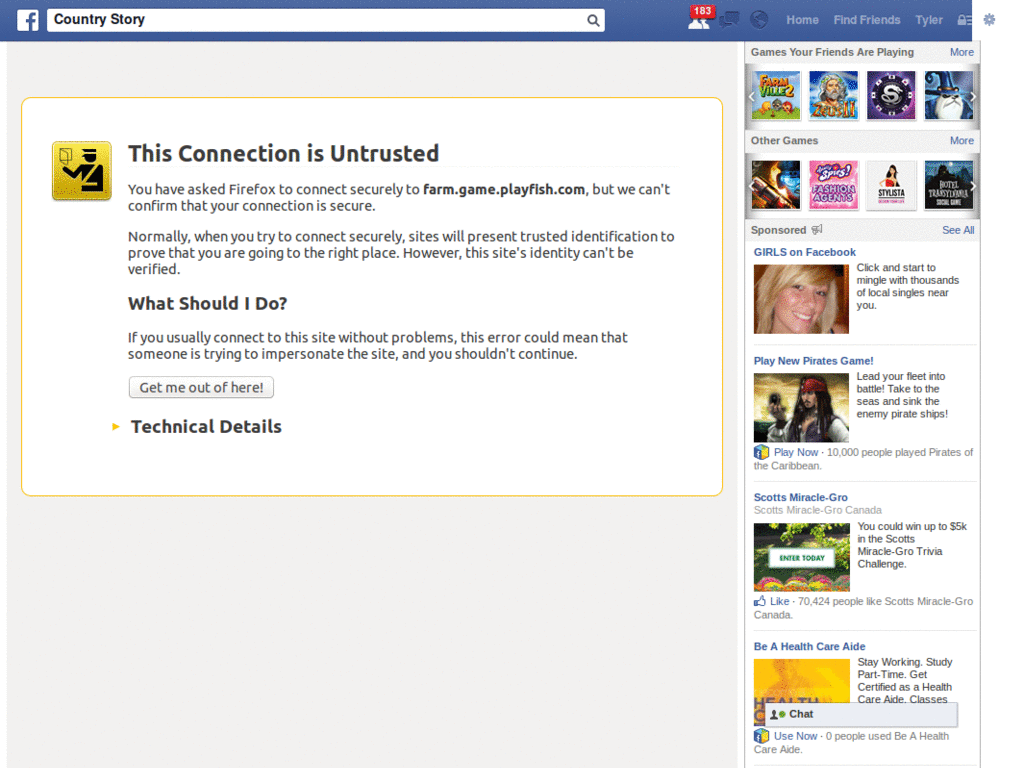Screen dimensions: 1024x768
Task: Click the farm.game.playfish.com domain text
Action: pos(504,189)
